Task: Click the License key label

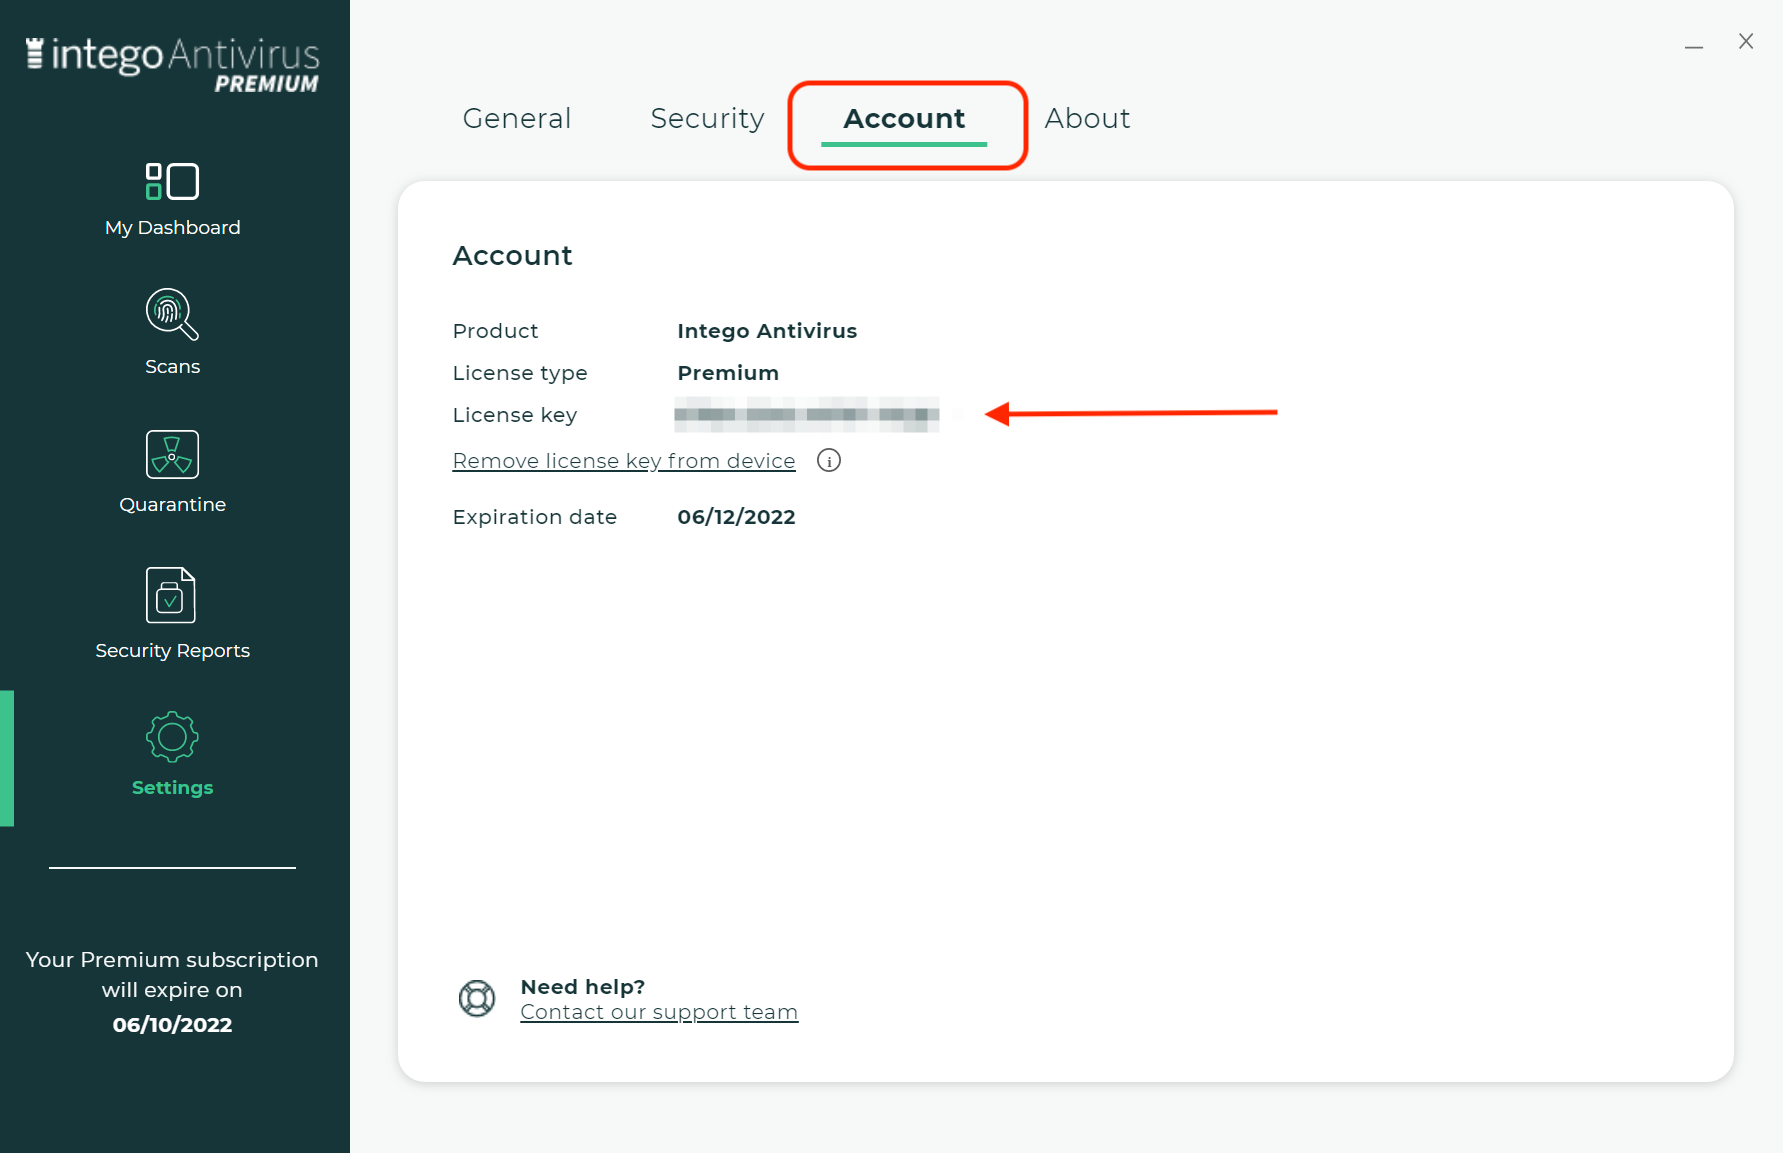Action: [515, 415]
